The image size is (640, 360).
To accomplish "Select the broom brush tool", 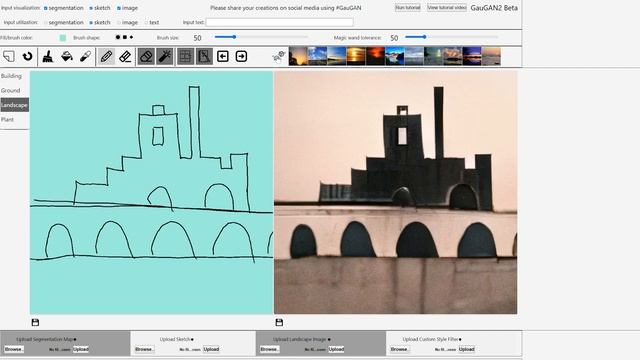I will point(48,56).
